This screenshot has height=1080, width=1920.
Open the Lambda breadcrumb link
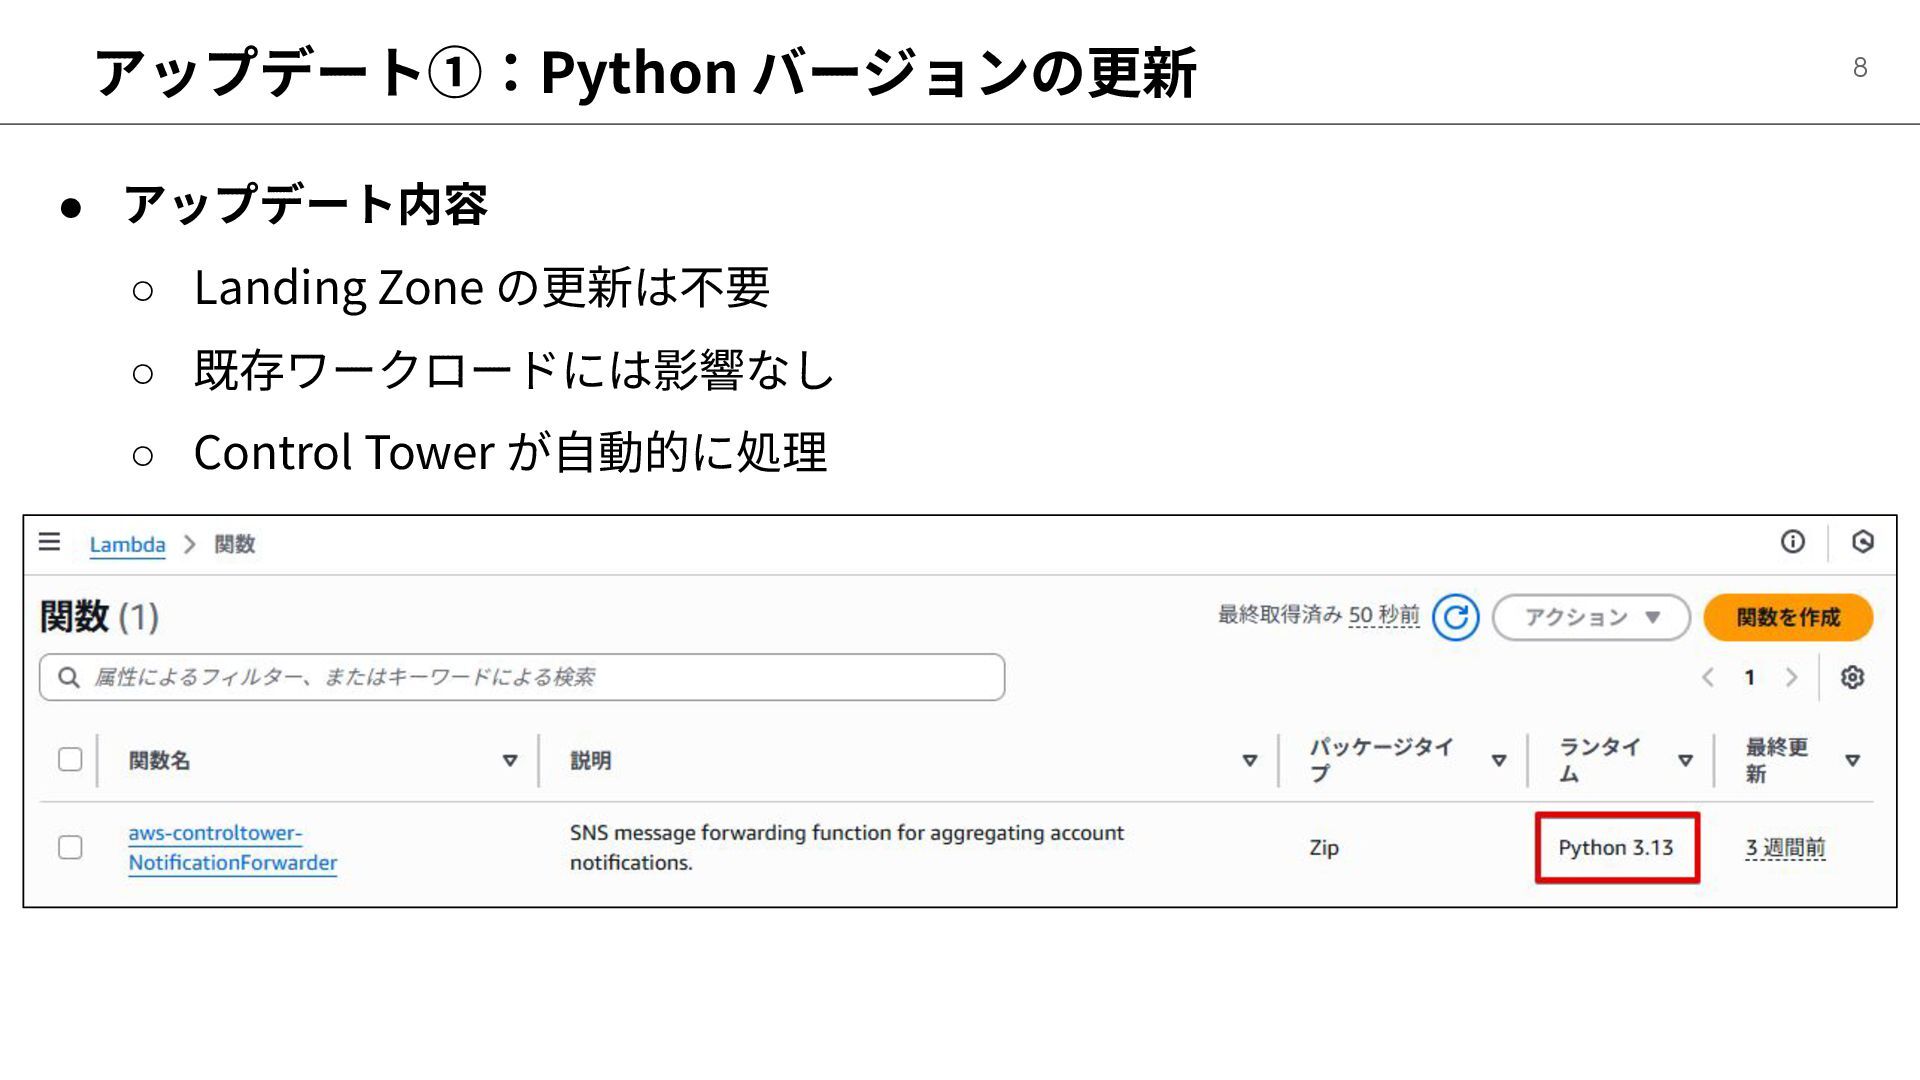pos(127,544)
